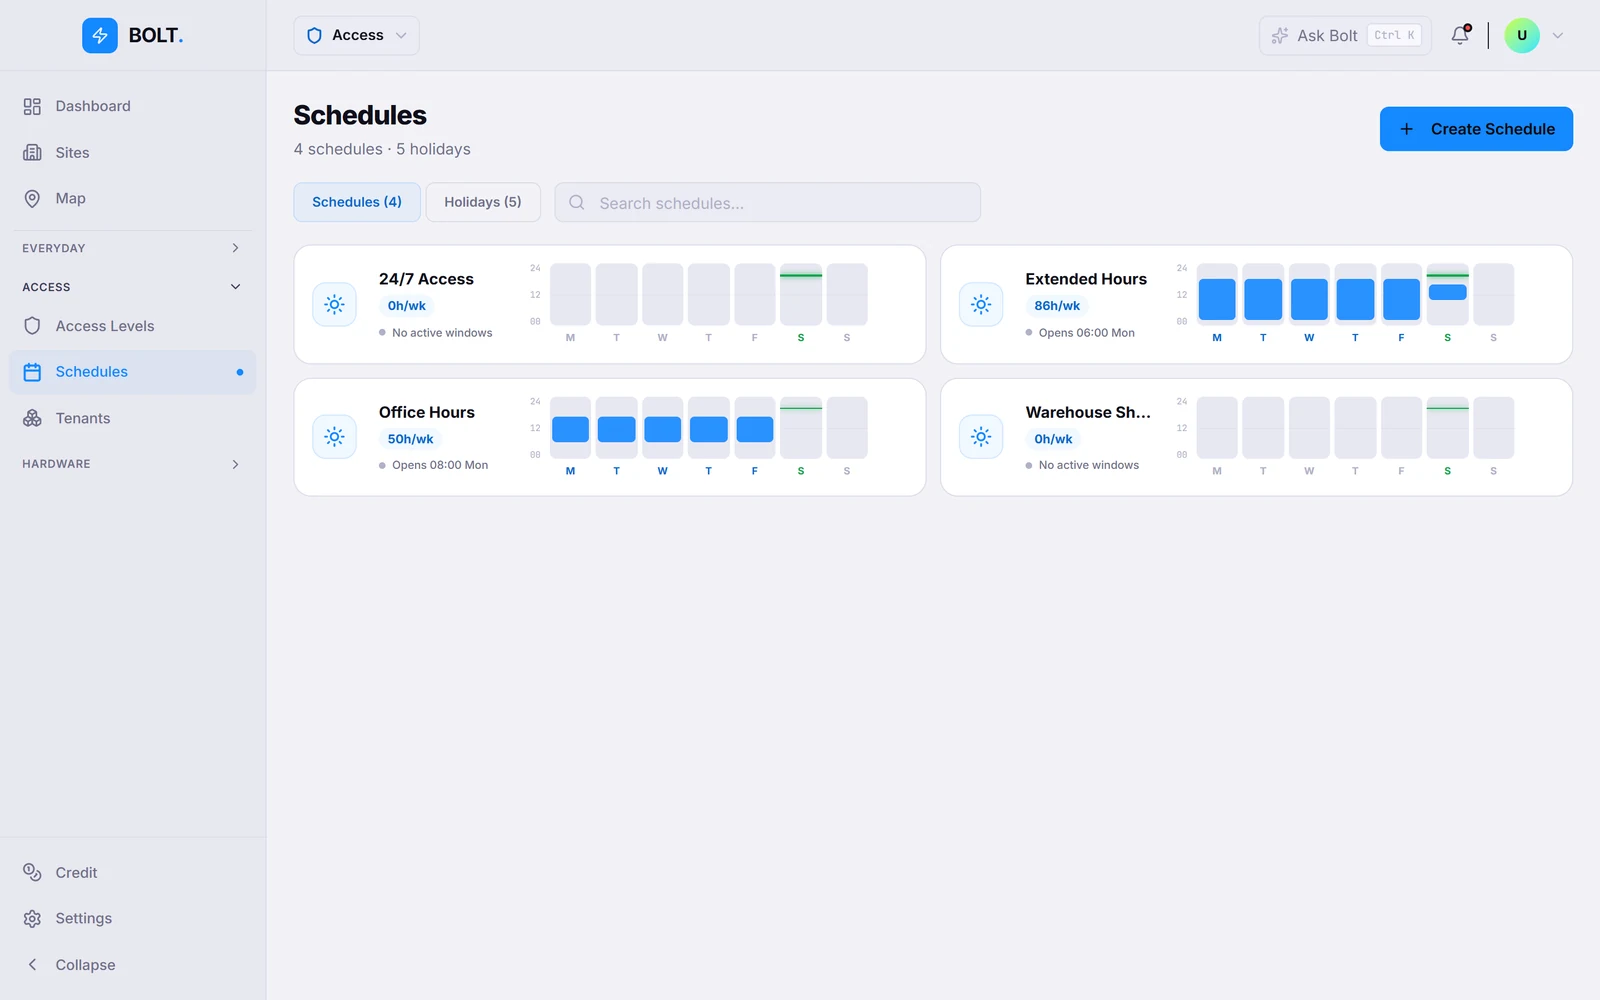Image resolution: width=1600 pixels, height=1000 pixels.
Task: Open the Office Hours schedule title
Action: tap(427, 412)
